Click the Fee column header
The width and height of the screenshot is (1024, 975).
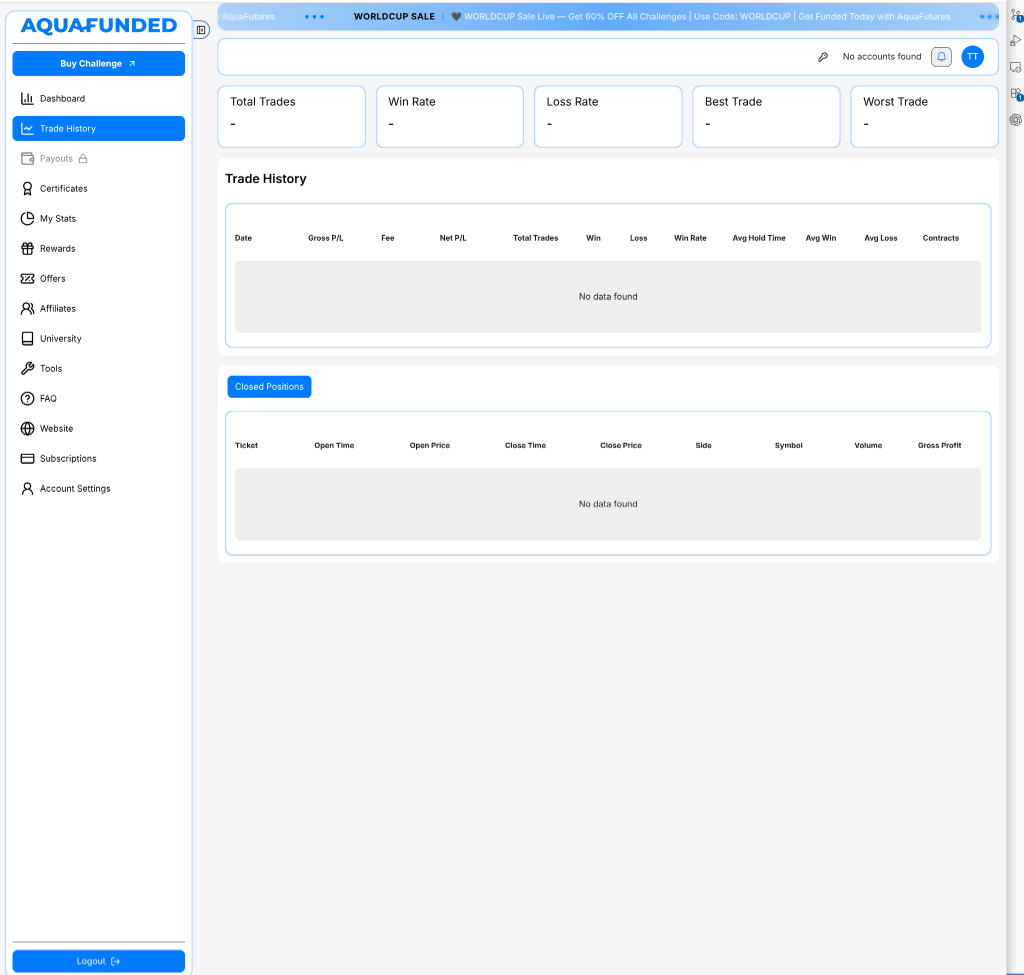[x=388, y=238]
